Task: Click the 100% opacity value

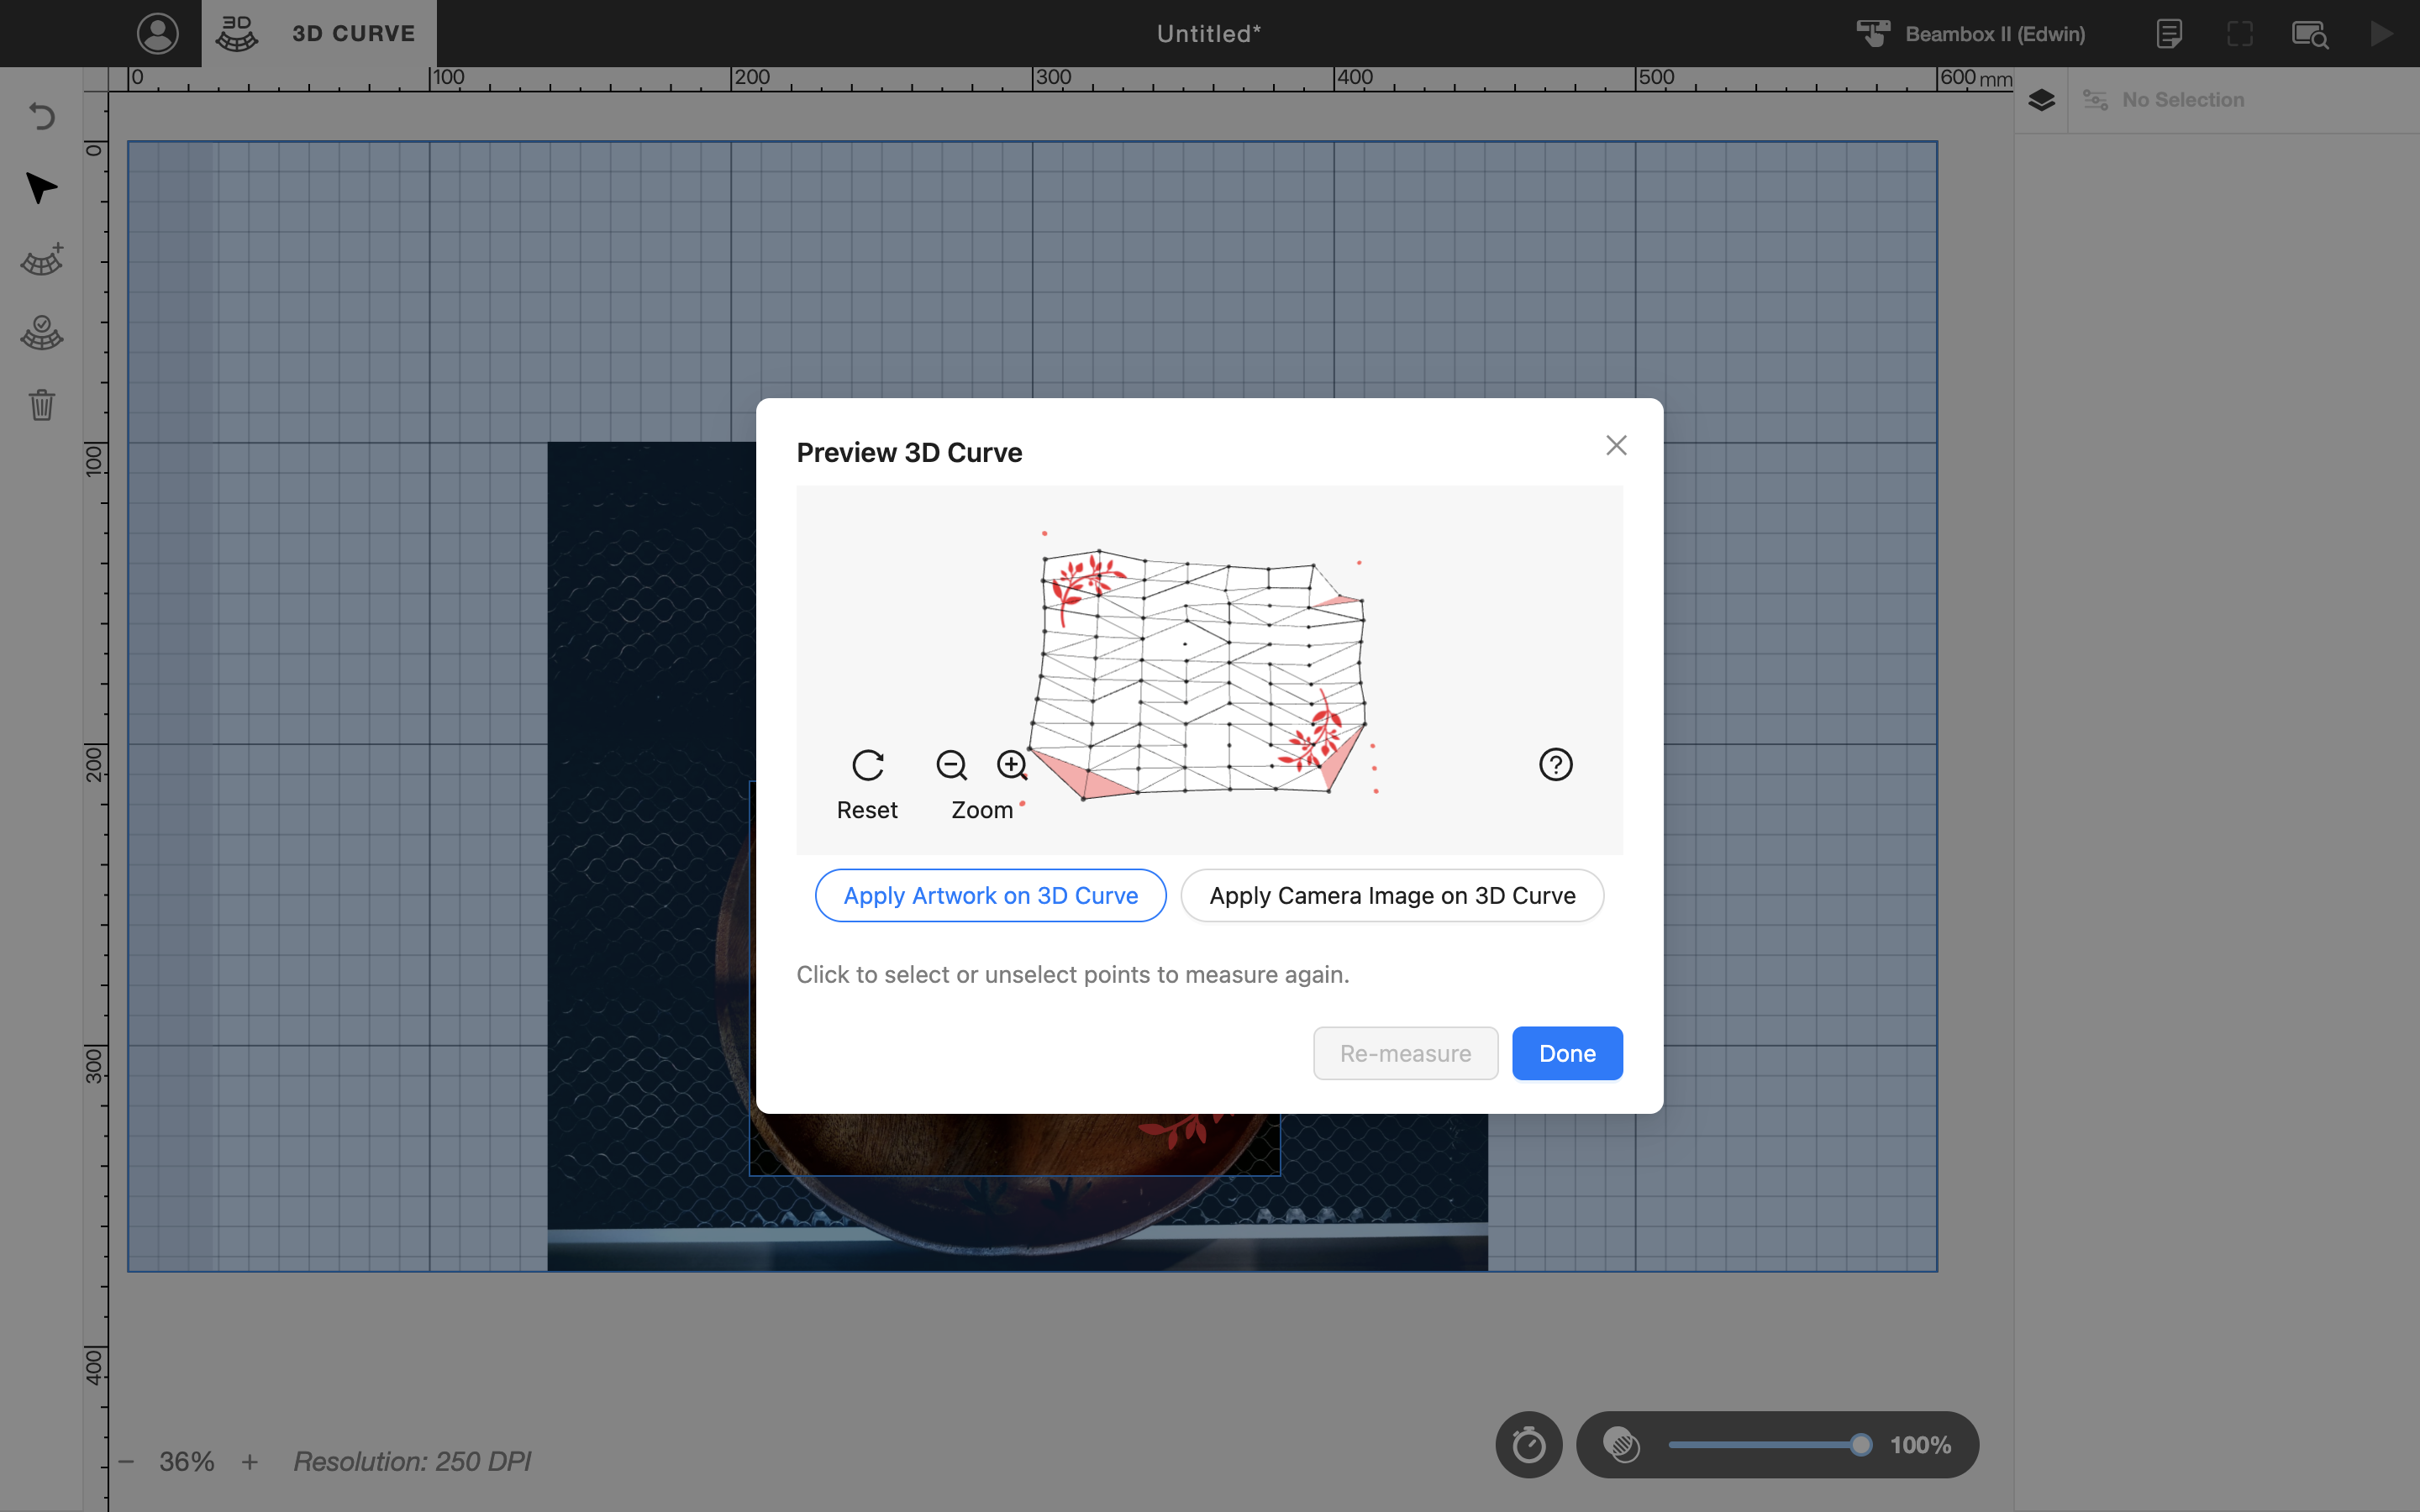Action: (x=1920, y=1444)
